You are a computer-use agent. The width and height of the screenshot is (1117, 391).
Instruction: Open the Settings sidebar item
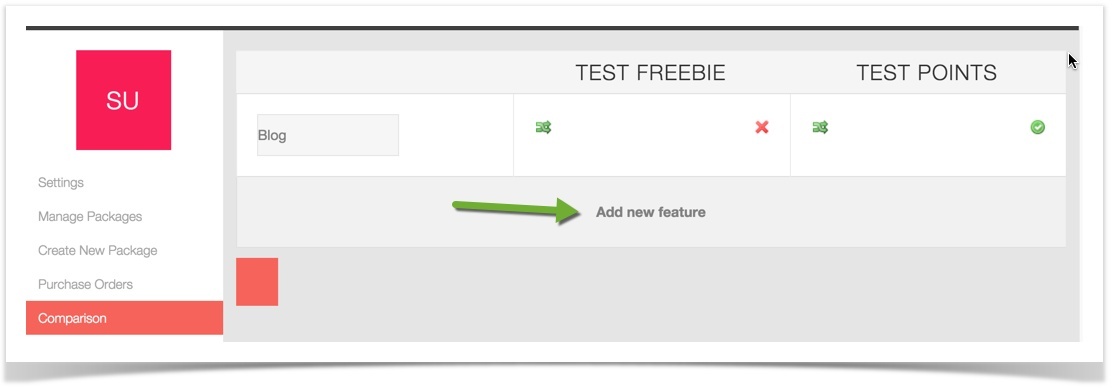click(61, 182)
